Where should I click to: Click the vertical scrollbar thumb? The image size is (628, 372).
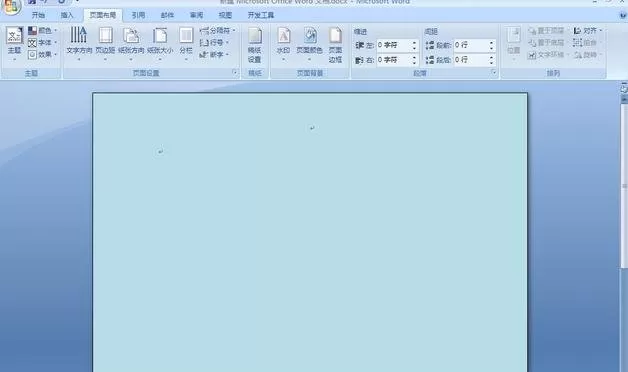pyautogui.click(x=624, y=186)
